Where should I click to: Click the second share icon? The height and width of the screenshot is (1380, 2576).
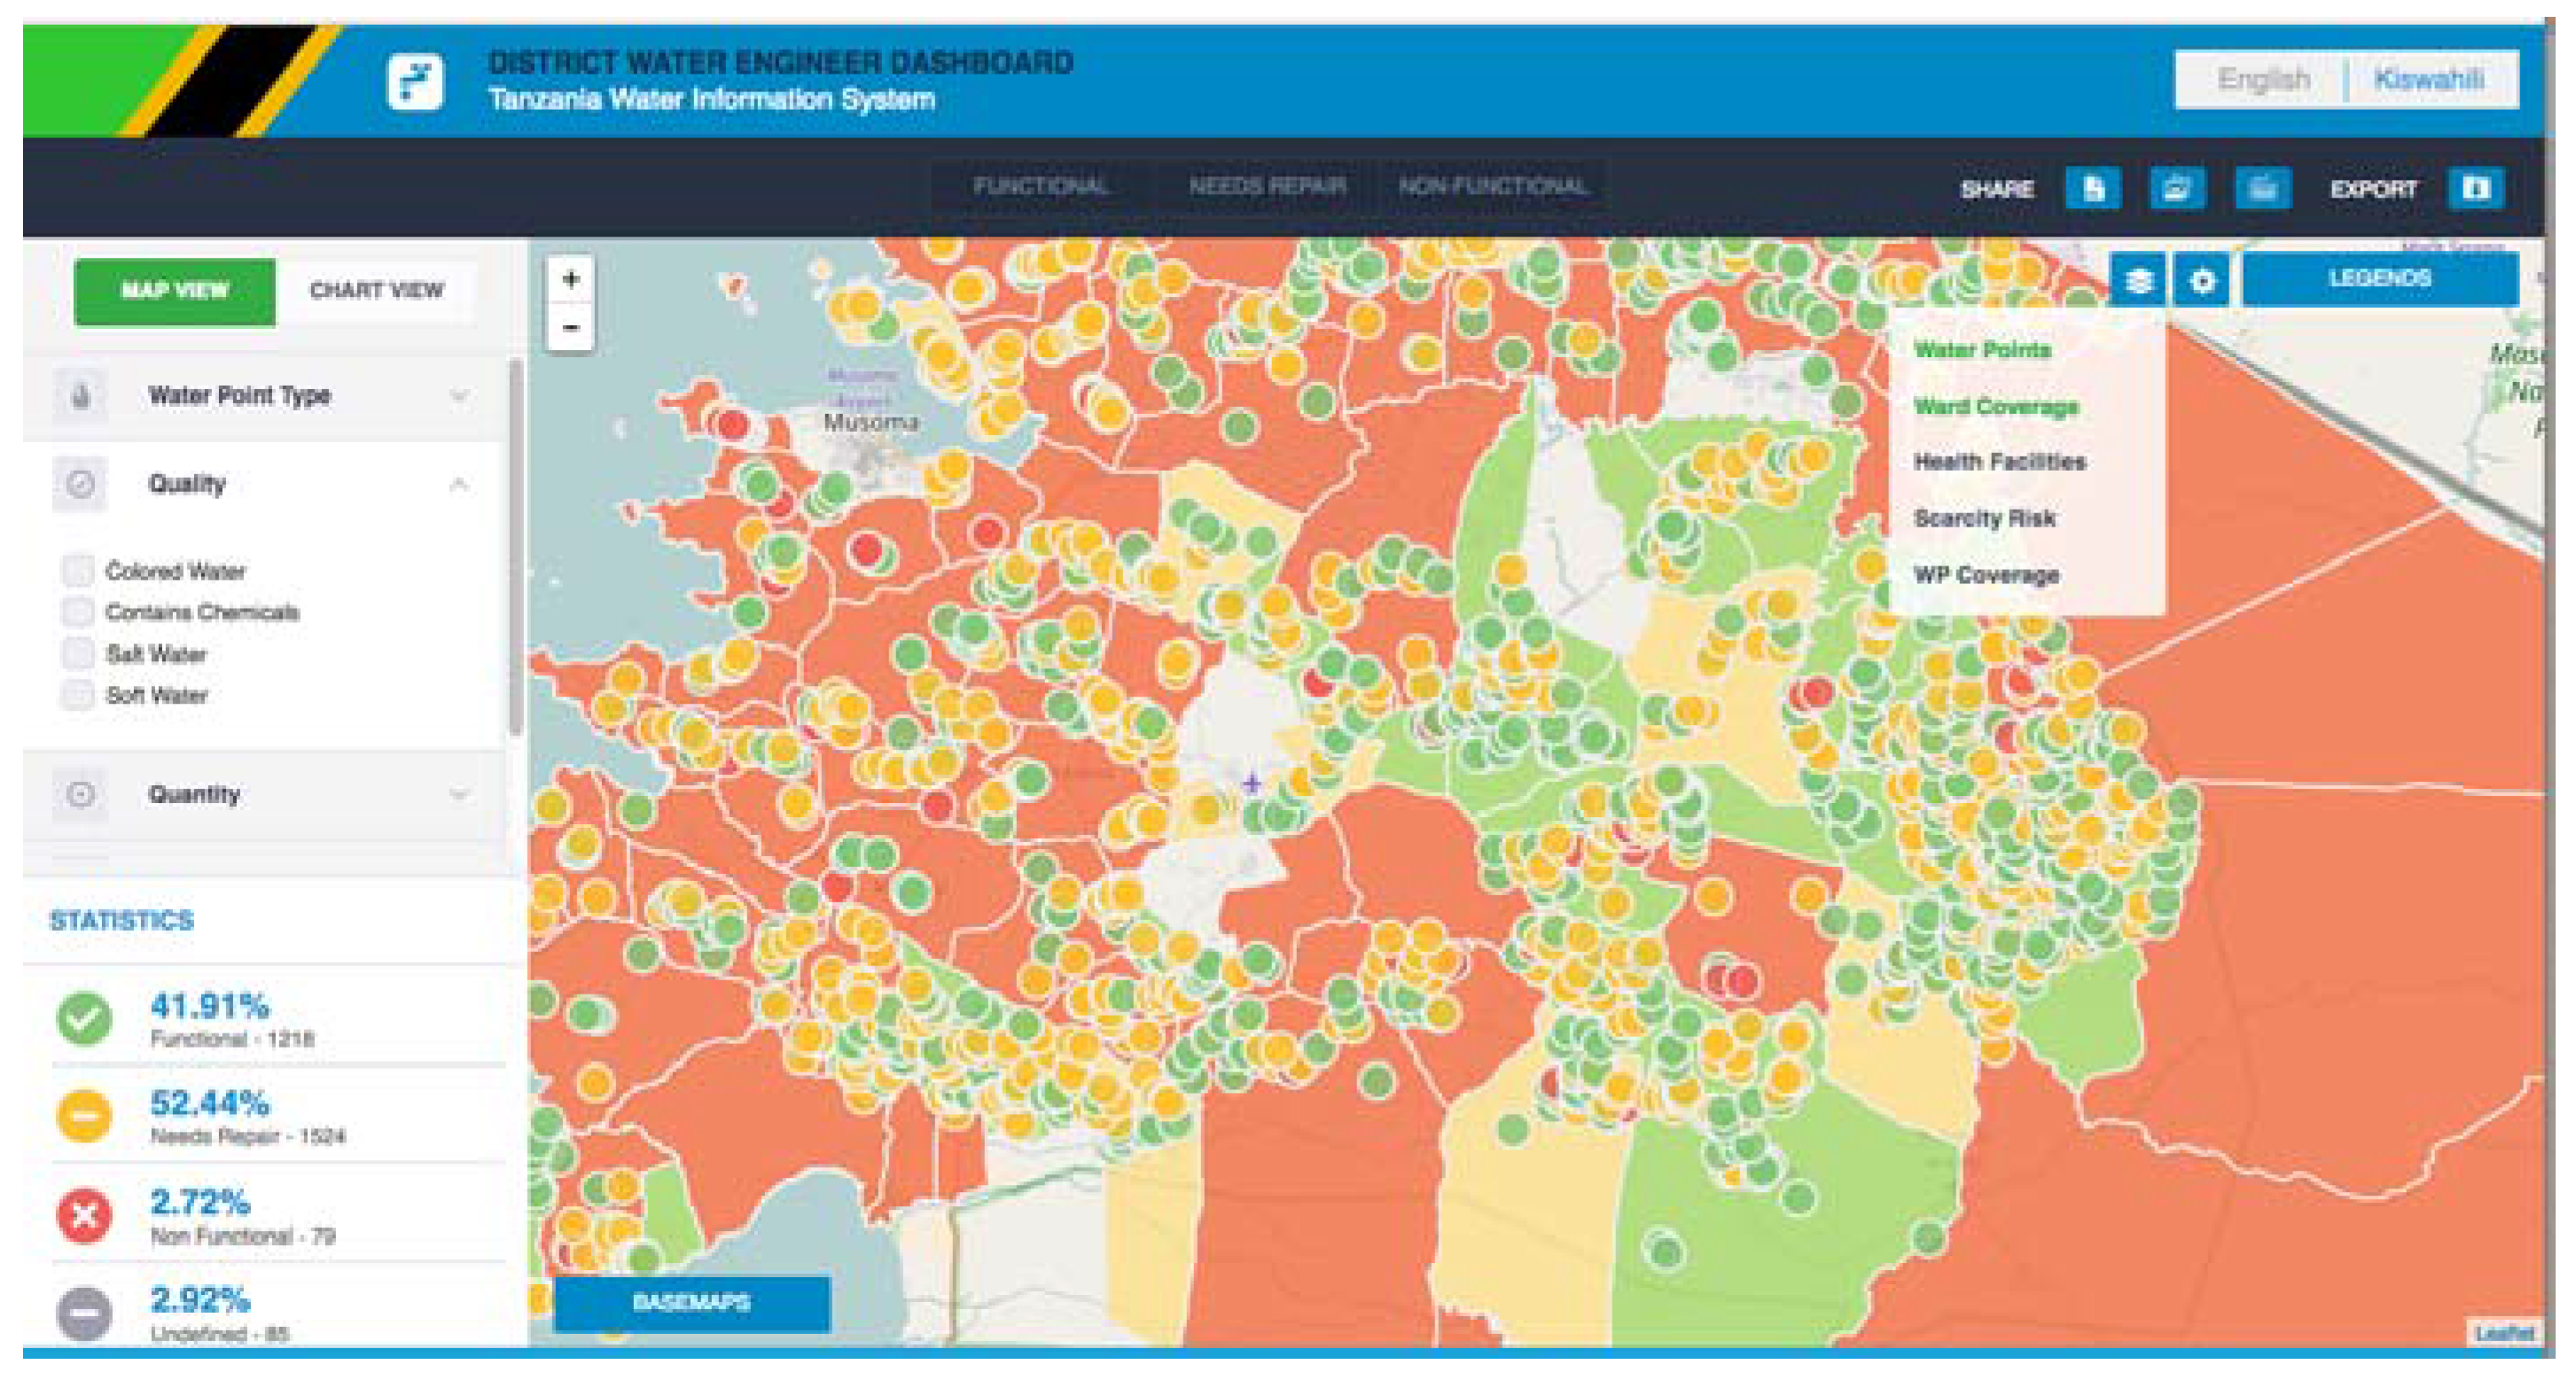point(2177,188)
